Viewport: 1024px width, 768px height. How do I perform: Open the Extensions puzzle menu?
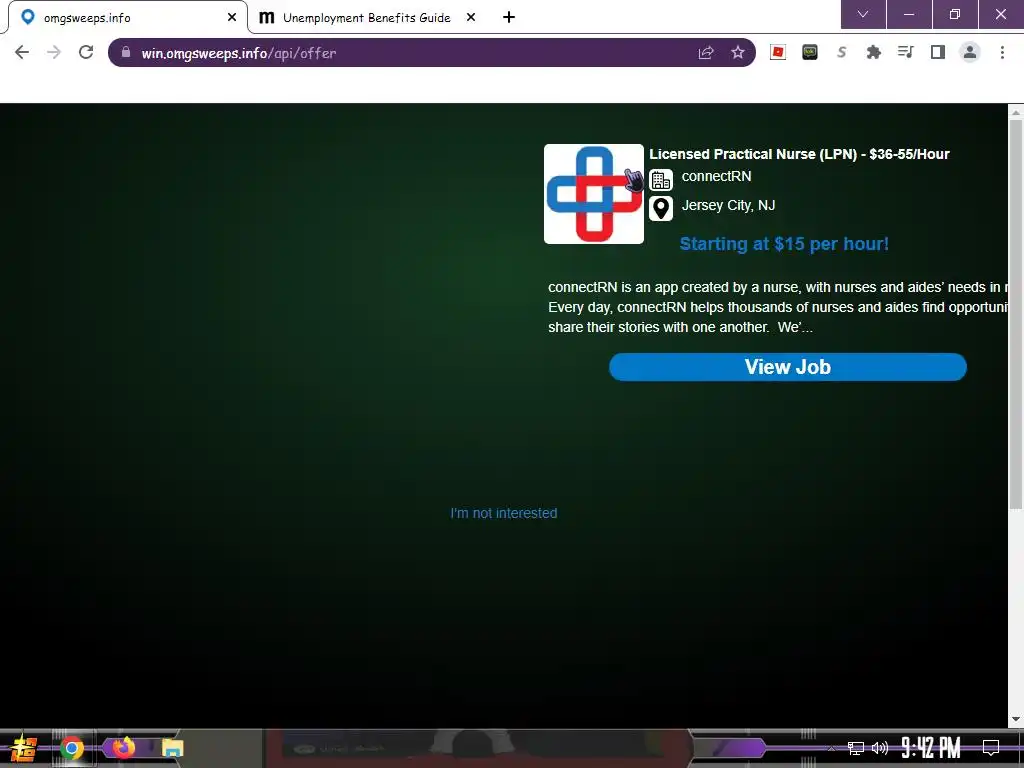pyautogui.click(x=874, y=52)
